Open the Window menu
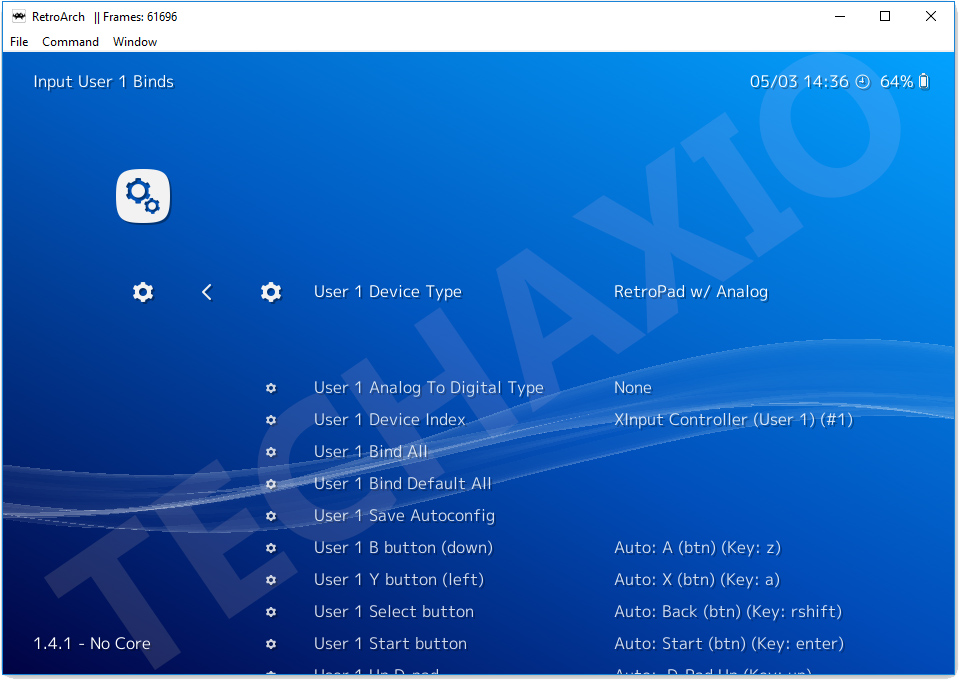This screenshot has width=959, height=680. [x=135, y=42]
